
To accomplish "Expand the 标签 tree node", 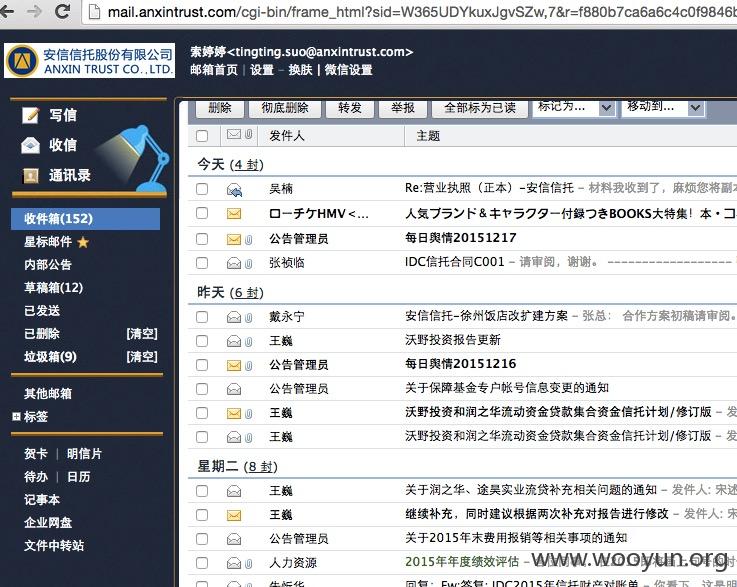I will tap(16, 416).
